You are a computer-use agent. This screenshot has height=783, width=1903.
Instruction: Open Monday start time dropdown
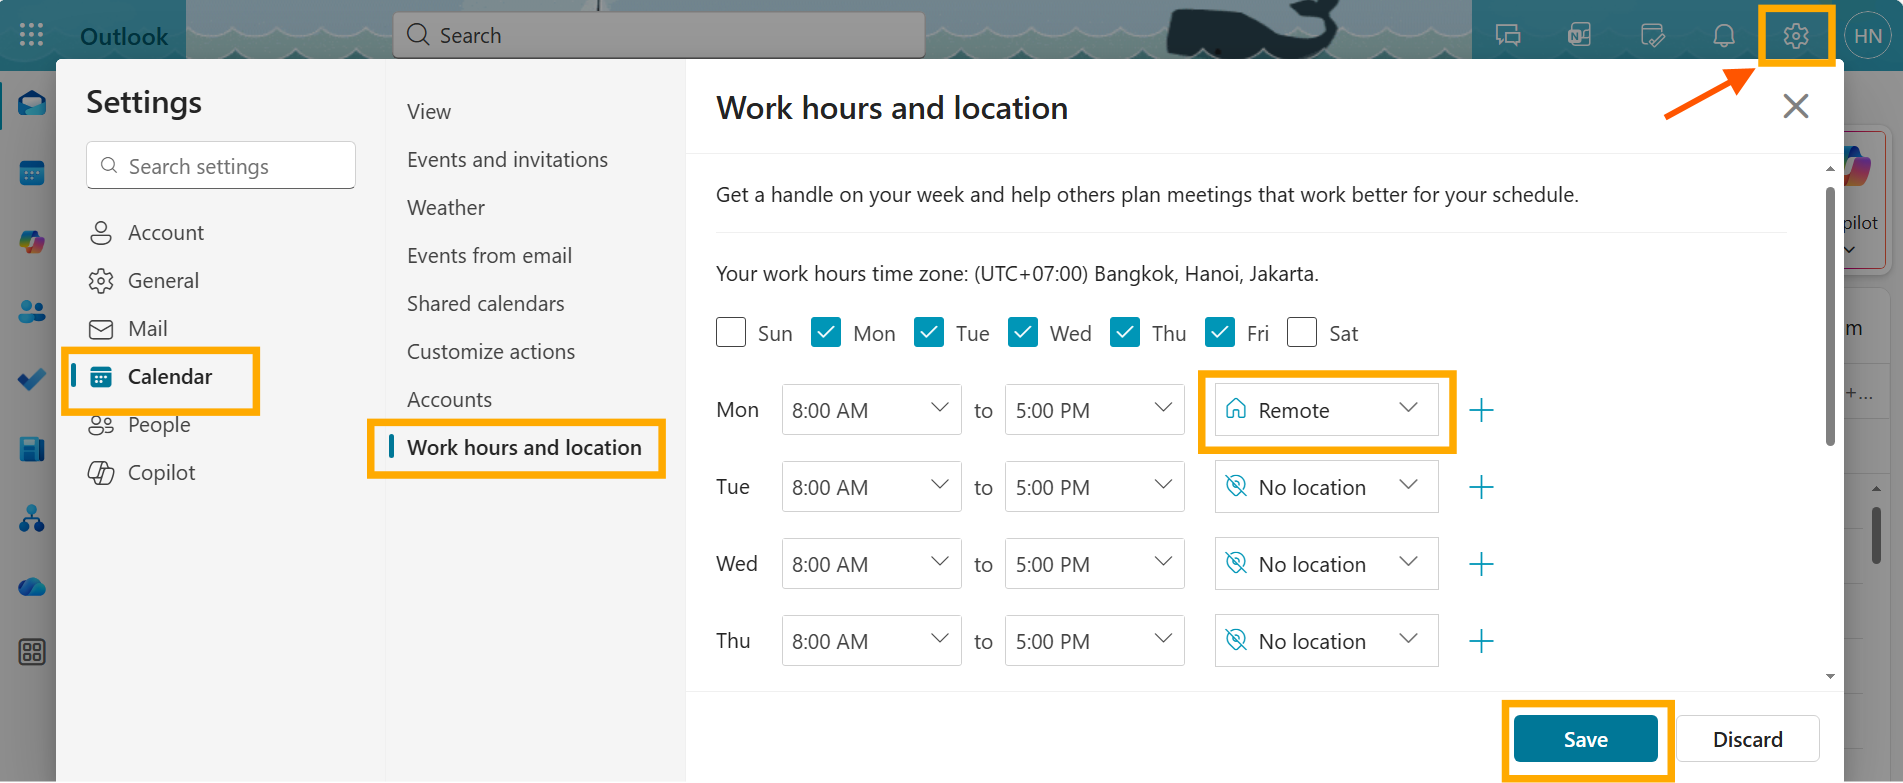coord(871,410)
